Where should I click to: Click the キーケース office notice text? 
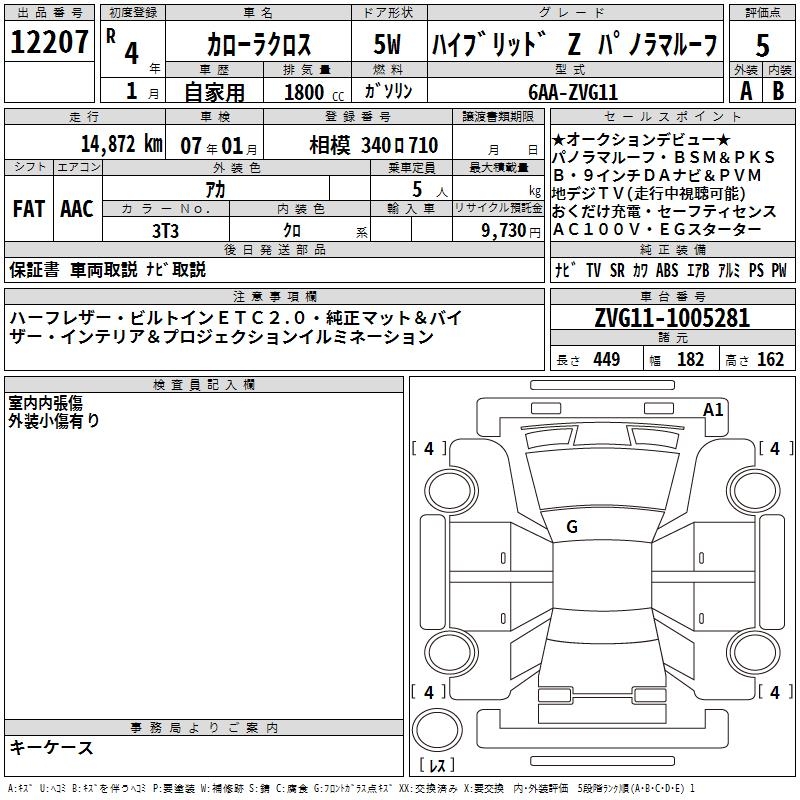[x=52, y=747]
